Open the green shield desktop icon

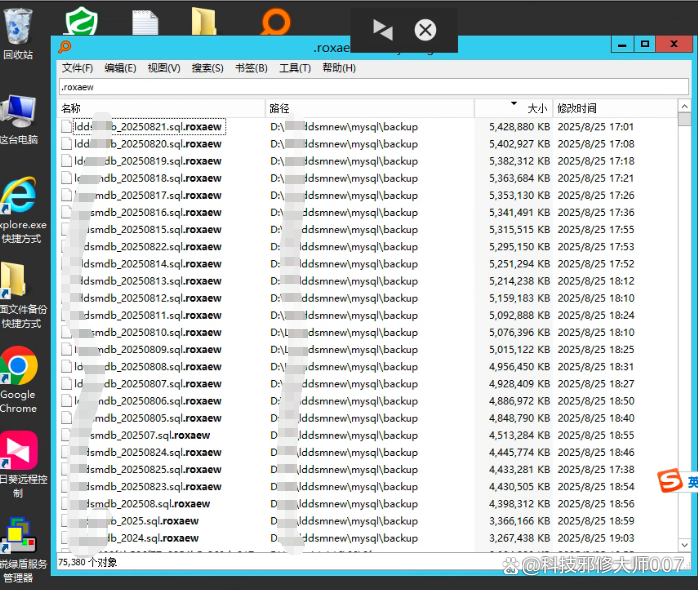coord(81,22)
